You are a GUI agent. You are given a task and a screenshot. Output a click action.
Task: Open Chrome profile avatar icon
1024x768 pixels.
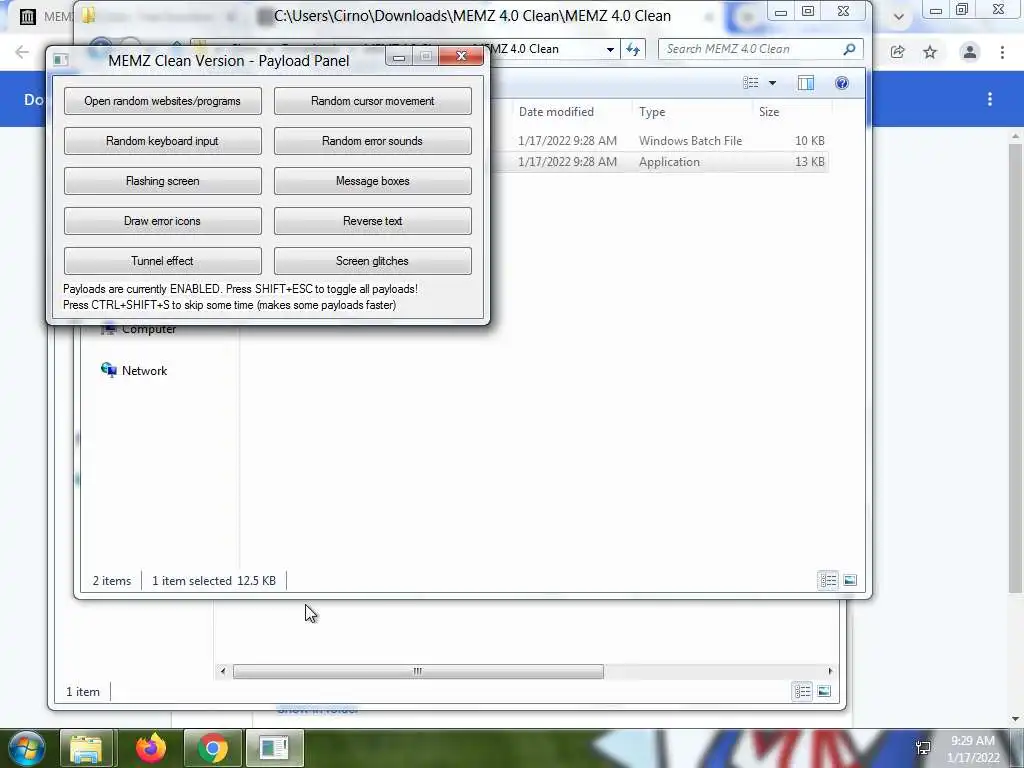click(x=970, y=52)
